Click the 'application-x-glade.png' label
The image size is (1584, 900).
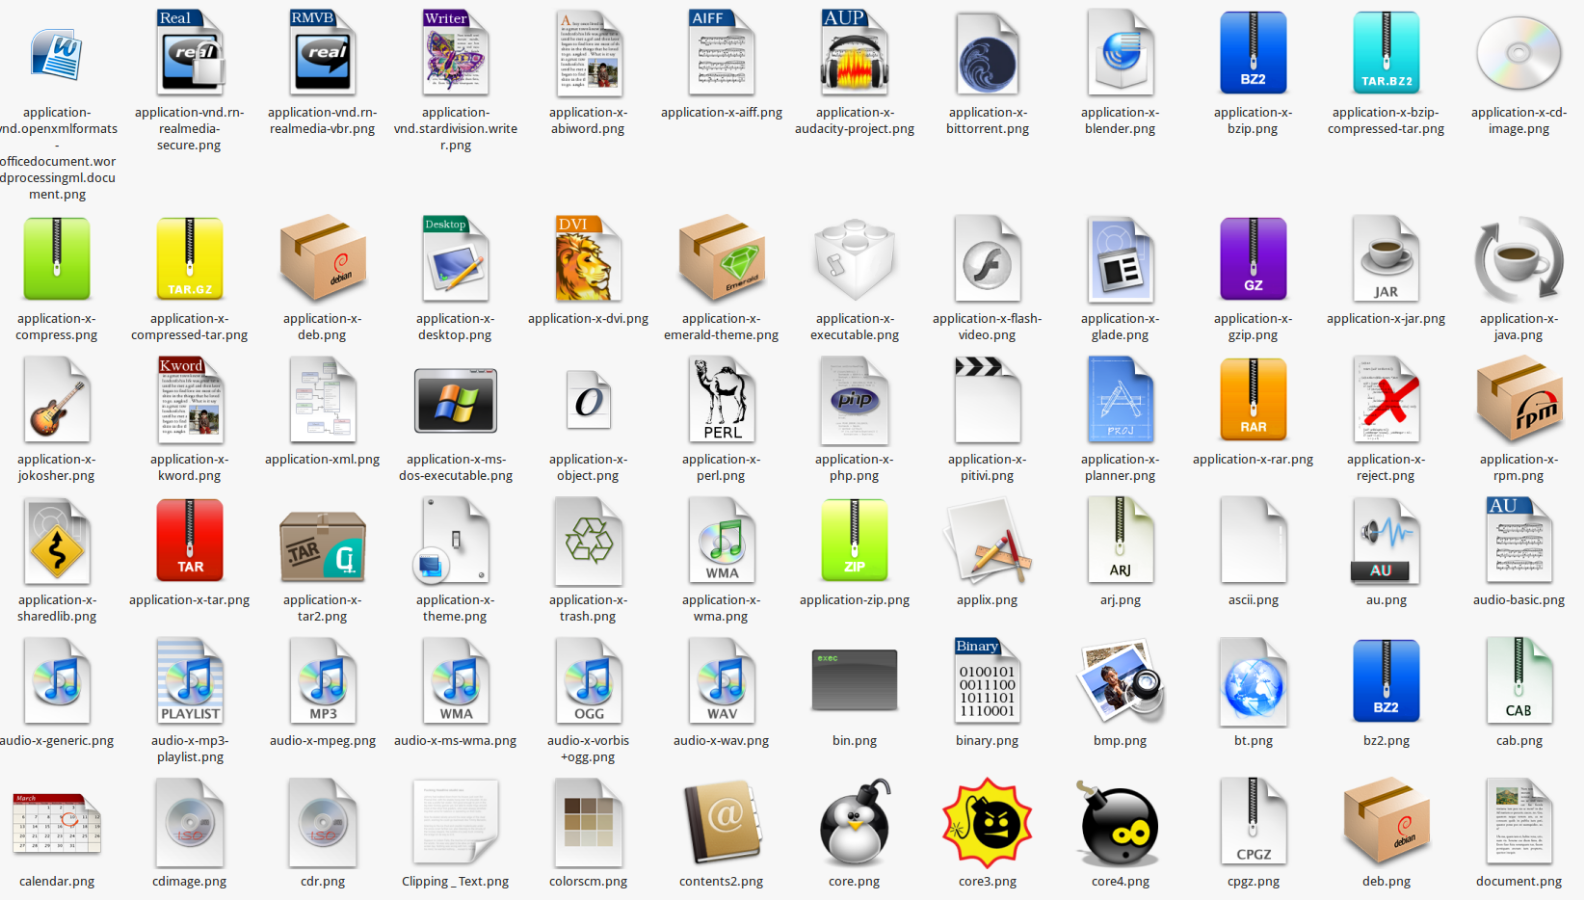click(x=1120, y=327)
